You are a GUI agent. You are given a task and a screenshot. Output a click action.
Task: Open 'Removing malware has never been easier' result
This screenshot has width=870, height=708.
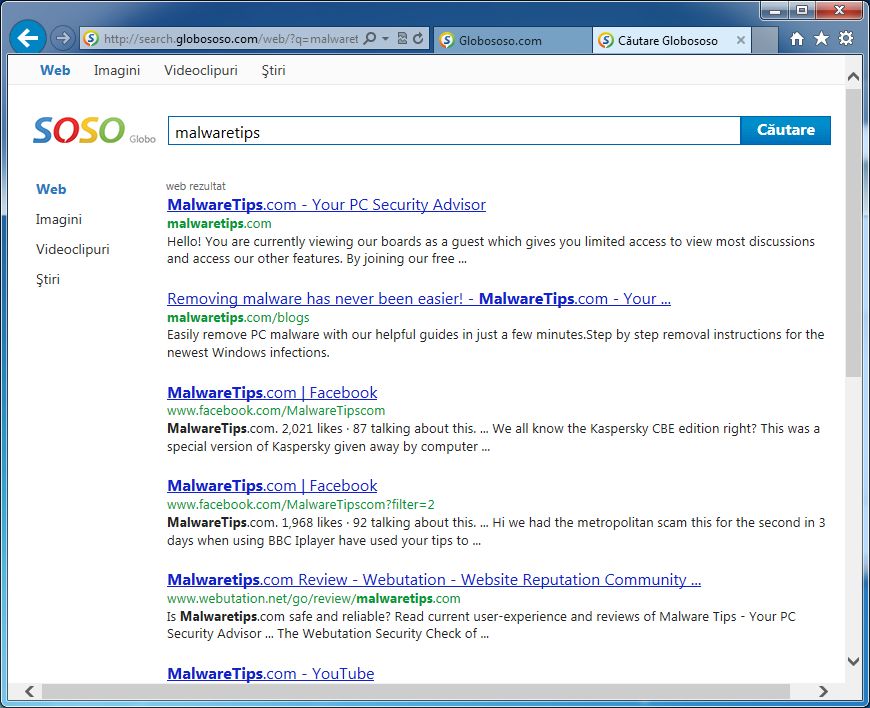coord(418,299)
